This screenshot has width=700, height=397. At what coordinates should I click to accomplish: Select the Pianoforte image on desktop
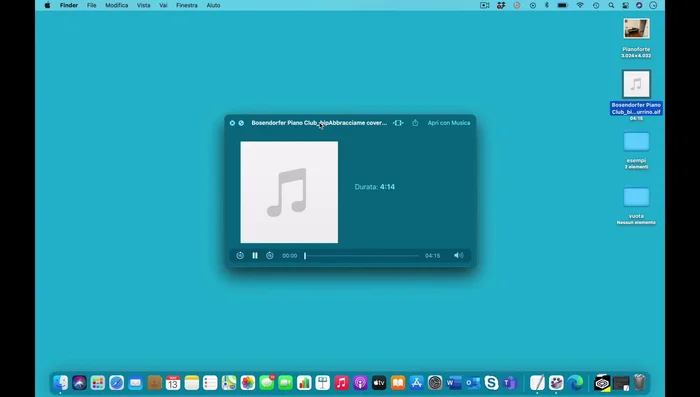pos(636,29)
